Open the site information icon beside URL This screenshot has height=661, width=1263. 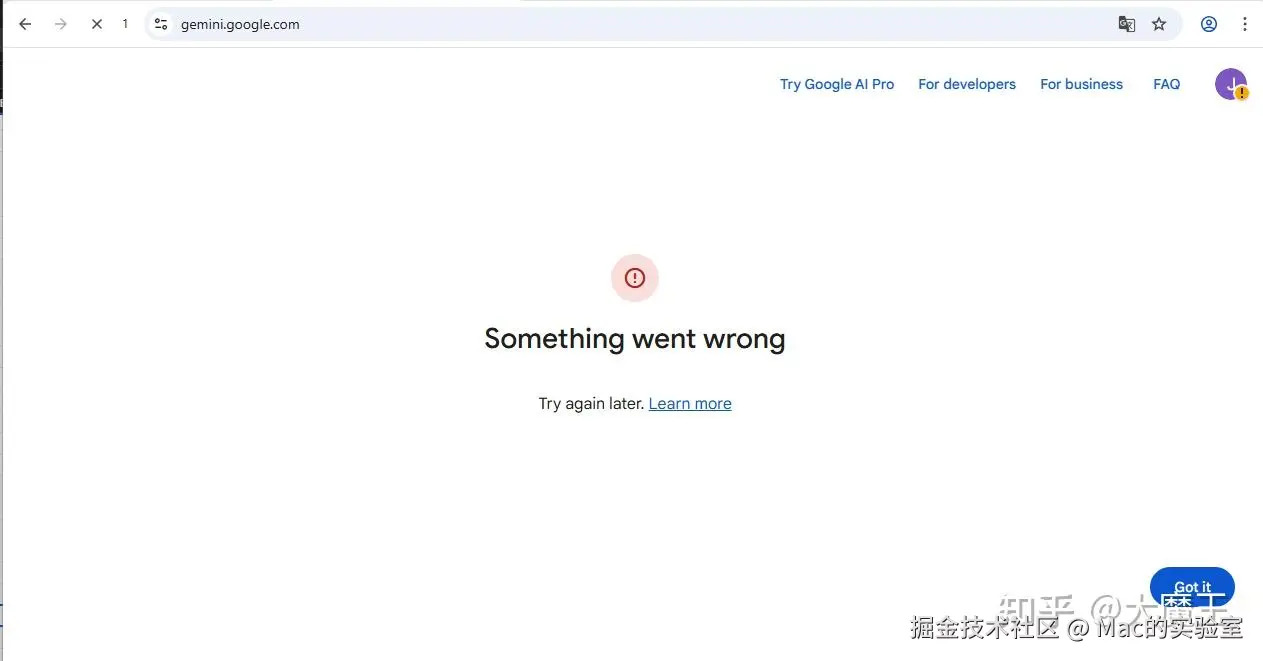[x=161, y=24]
